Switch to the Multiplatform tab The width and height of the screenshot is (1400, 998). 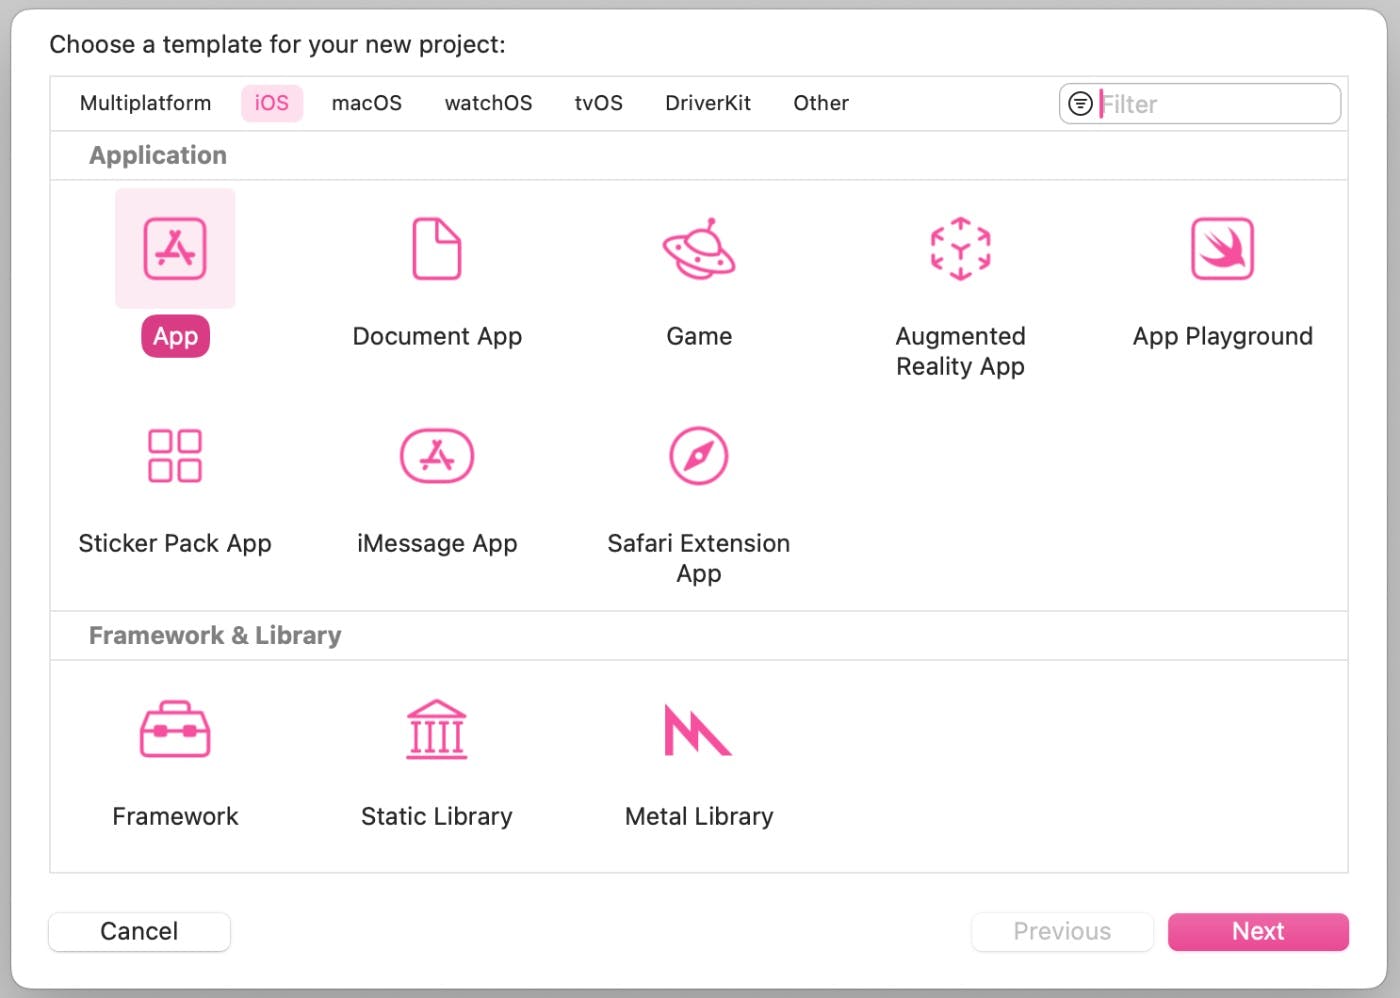pyautogui.click(x=146, y=103)
